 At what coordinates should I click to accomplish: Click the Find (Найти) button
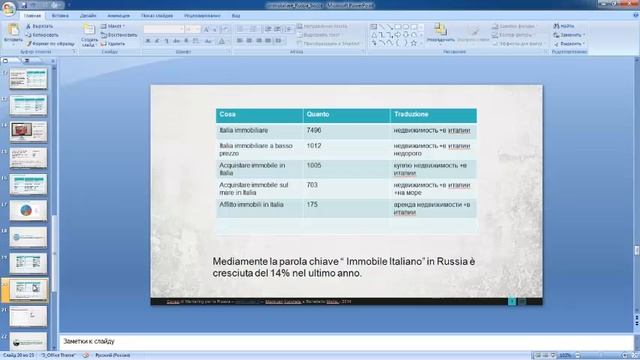(564, 26)
